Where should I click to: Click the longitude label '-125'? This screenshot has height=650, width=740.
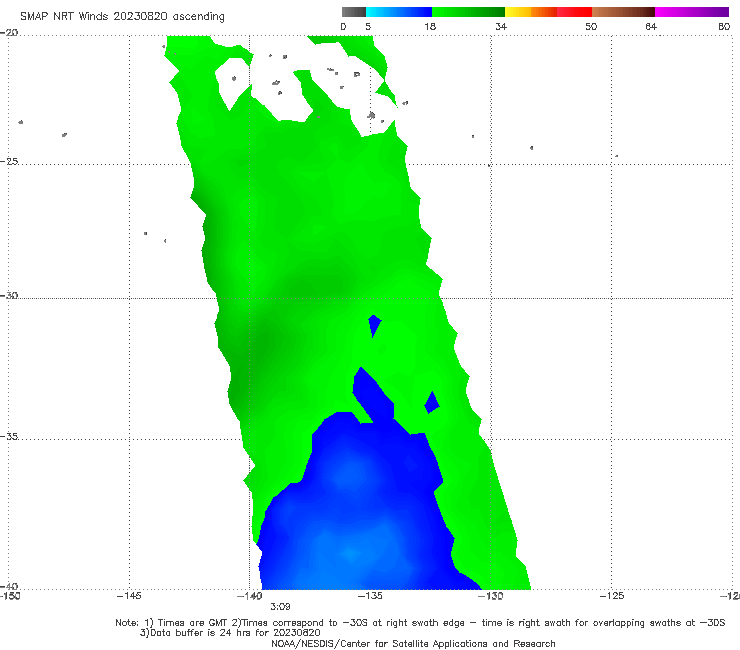(612, 596)
